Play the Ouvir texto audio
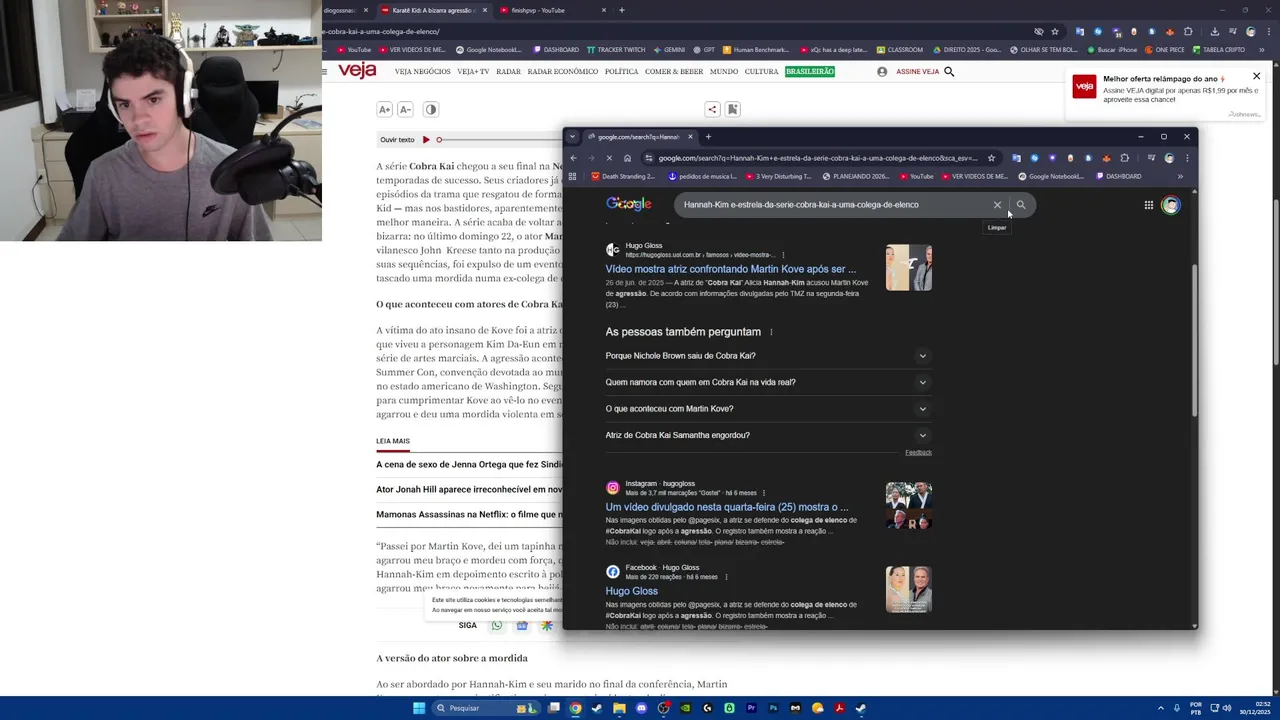1280x720 pixels. 426,140
